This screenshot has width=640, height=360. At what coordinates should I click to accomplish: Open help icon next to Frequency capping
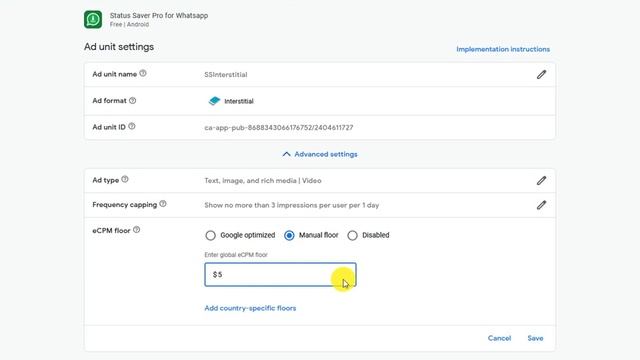[163, 204]
